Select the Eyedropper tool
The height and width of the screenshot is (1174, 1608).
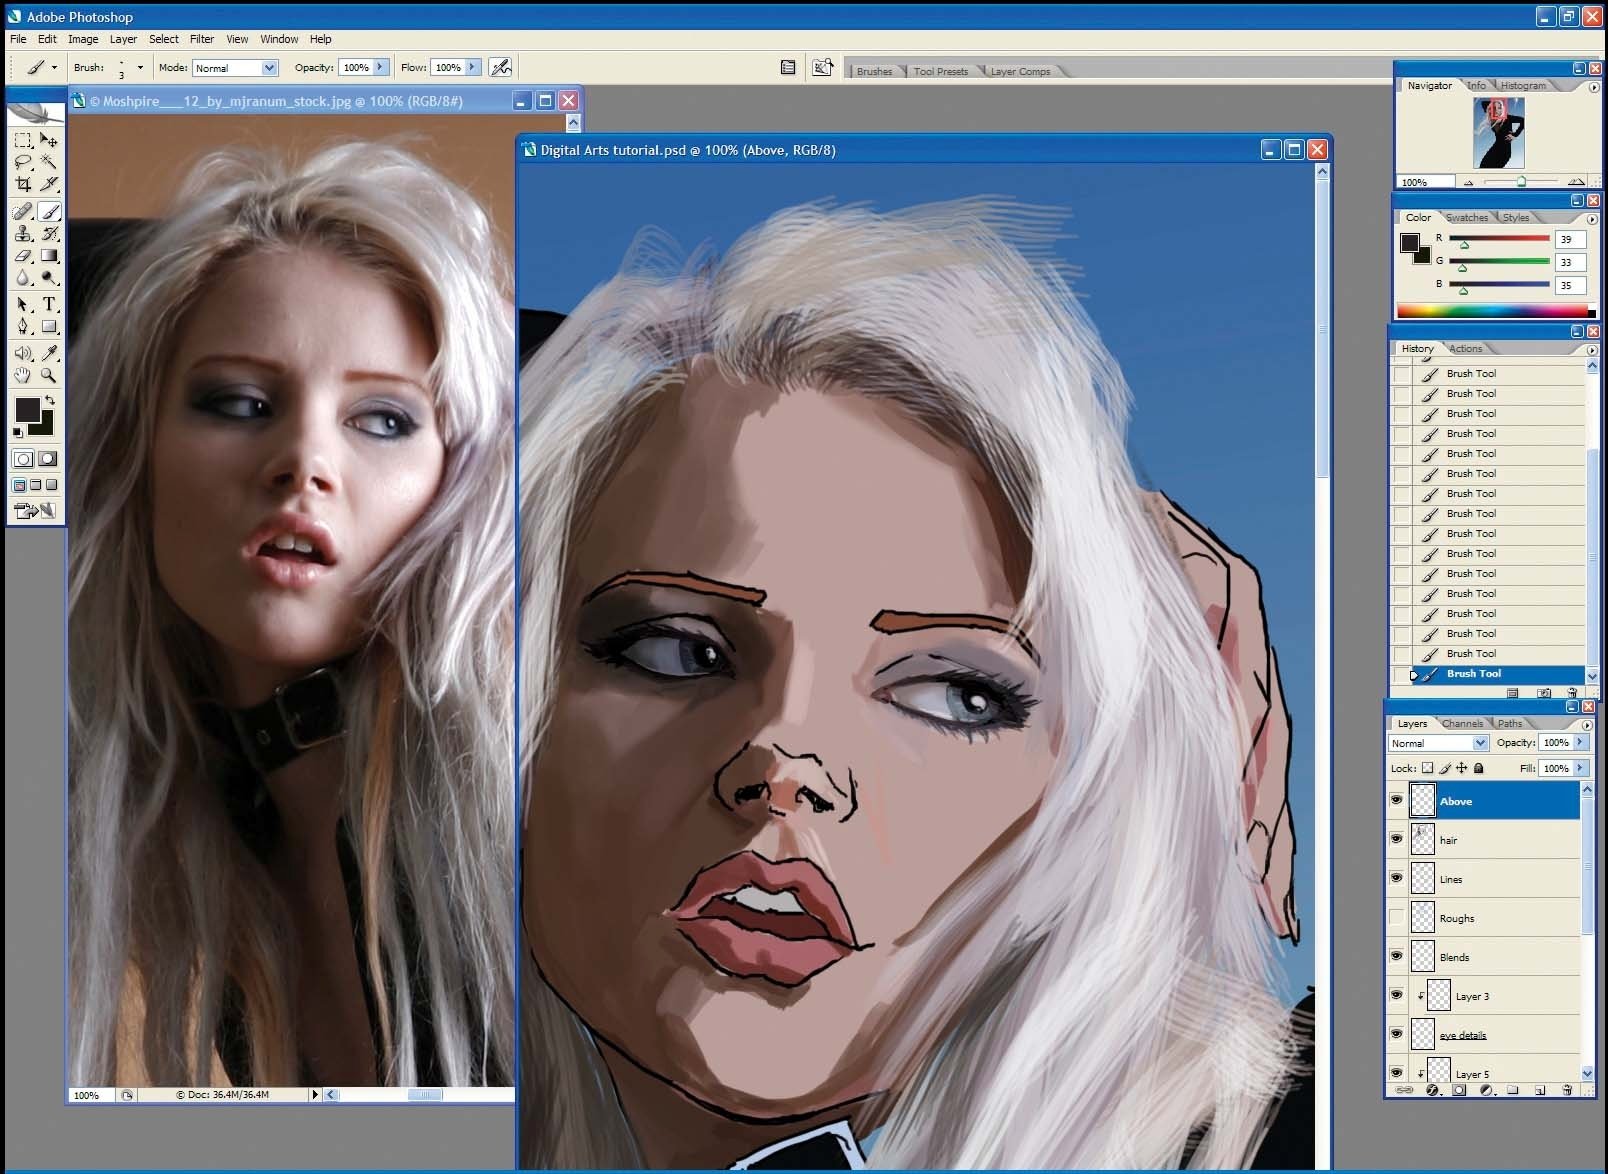point(49,353)
